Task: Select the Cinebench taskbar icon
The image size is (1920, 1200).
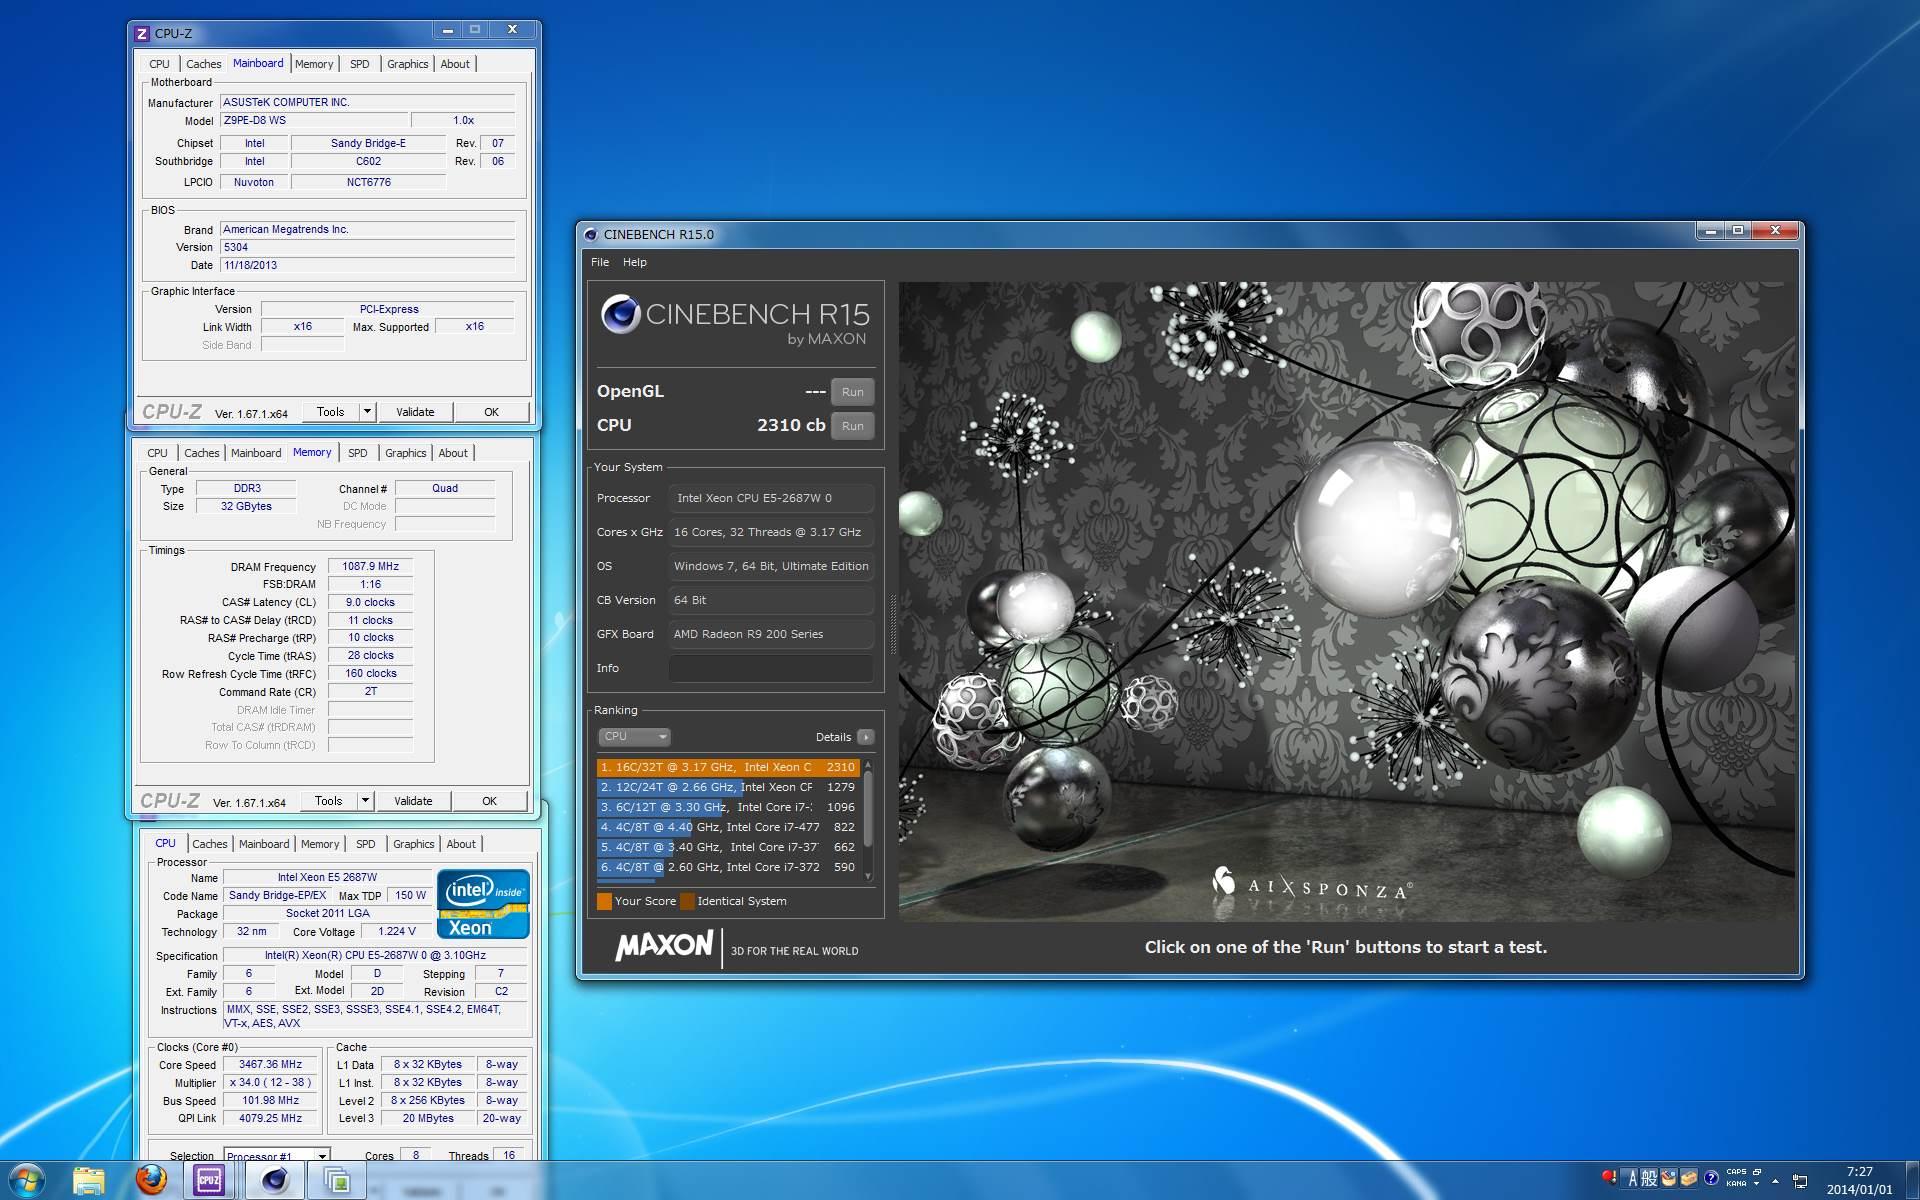Action: (274, 1181)
